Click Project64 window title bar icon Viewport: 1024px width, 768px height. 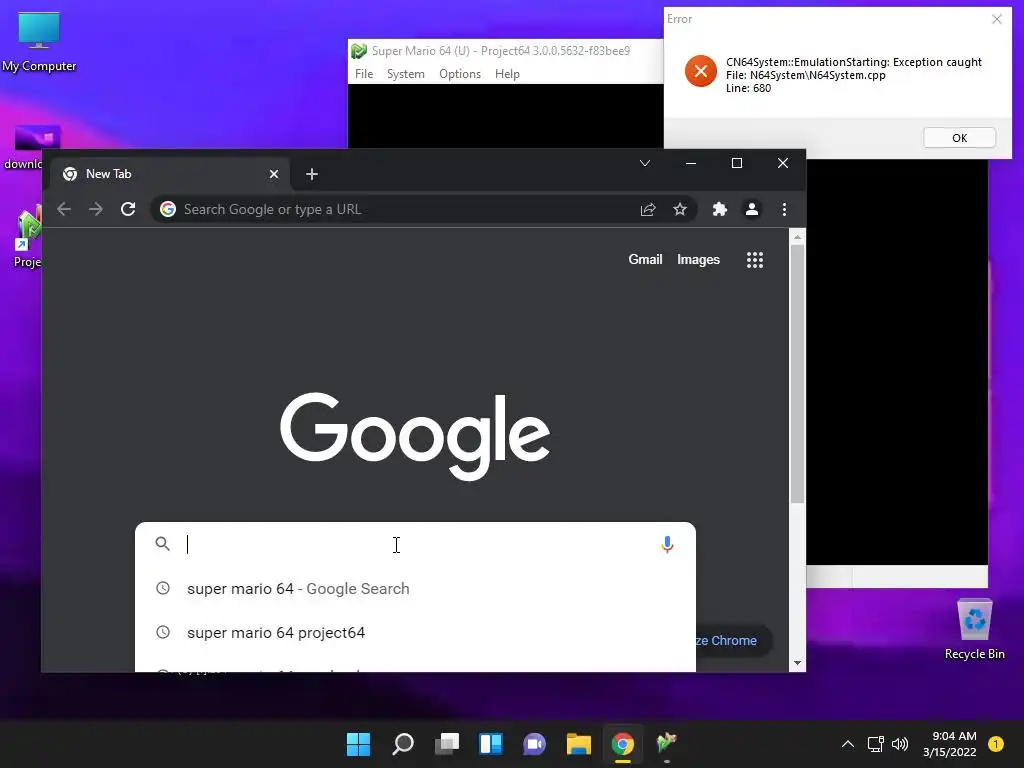[x=359, y=51]
